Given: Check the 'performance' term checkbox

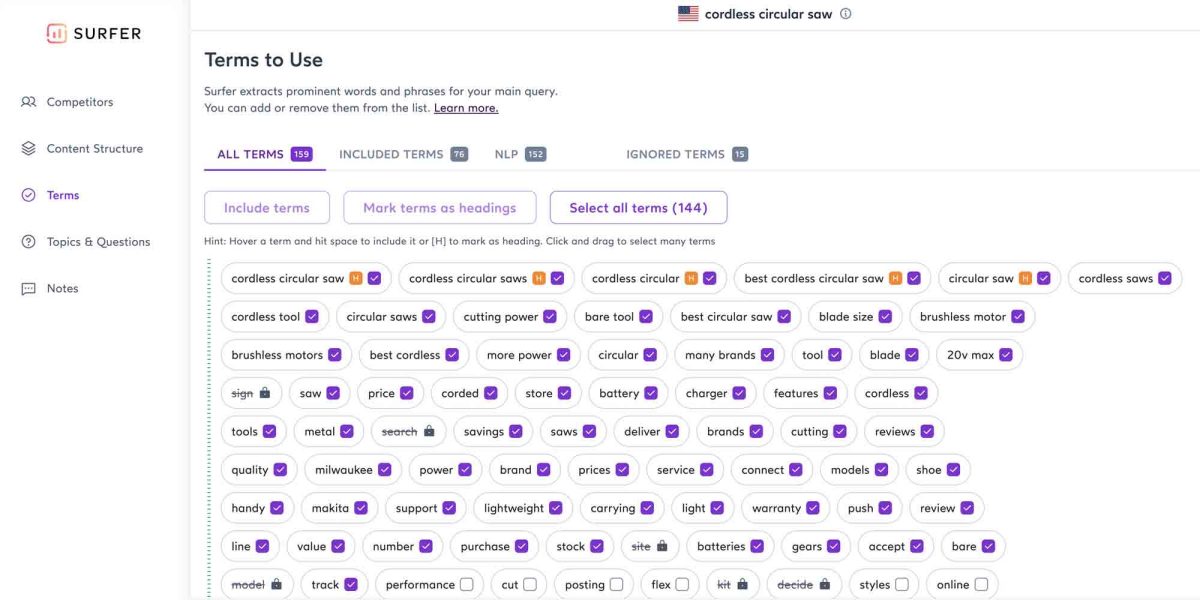Looking at the screenshot, I should point(467,584).
